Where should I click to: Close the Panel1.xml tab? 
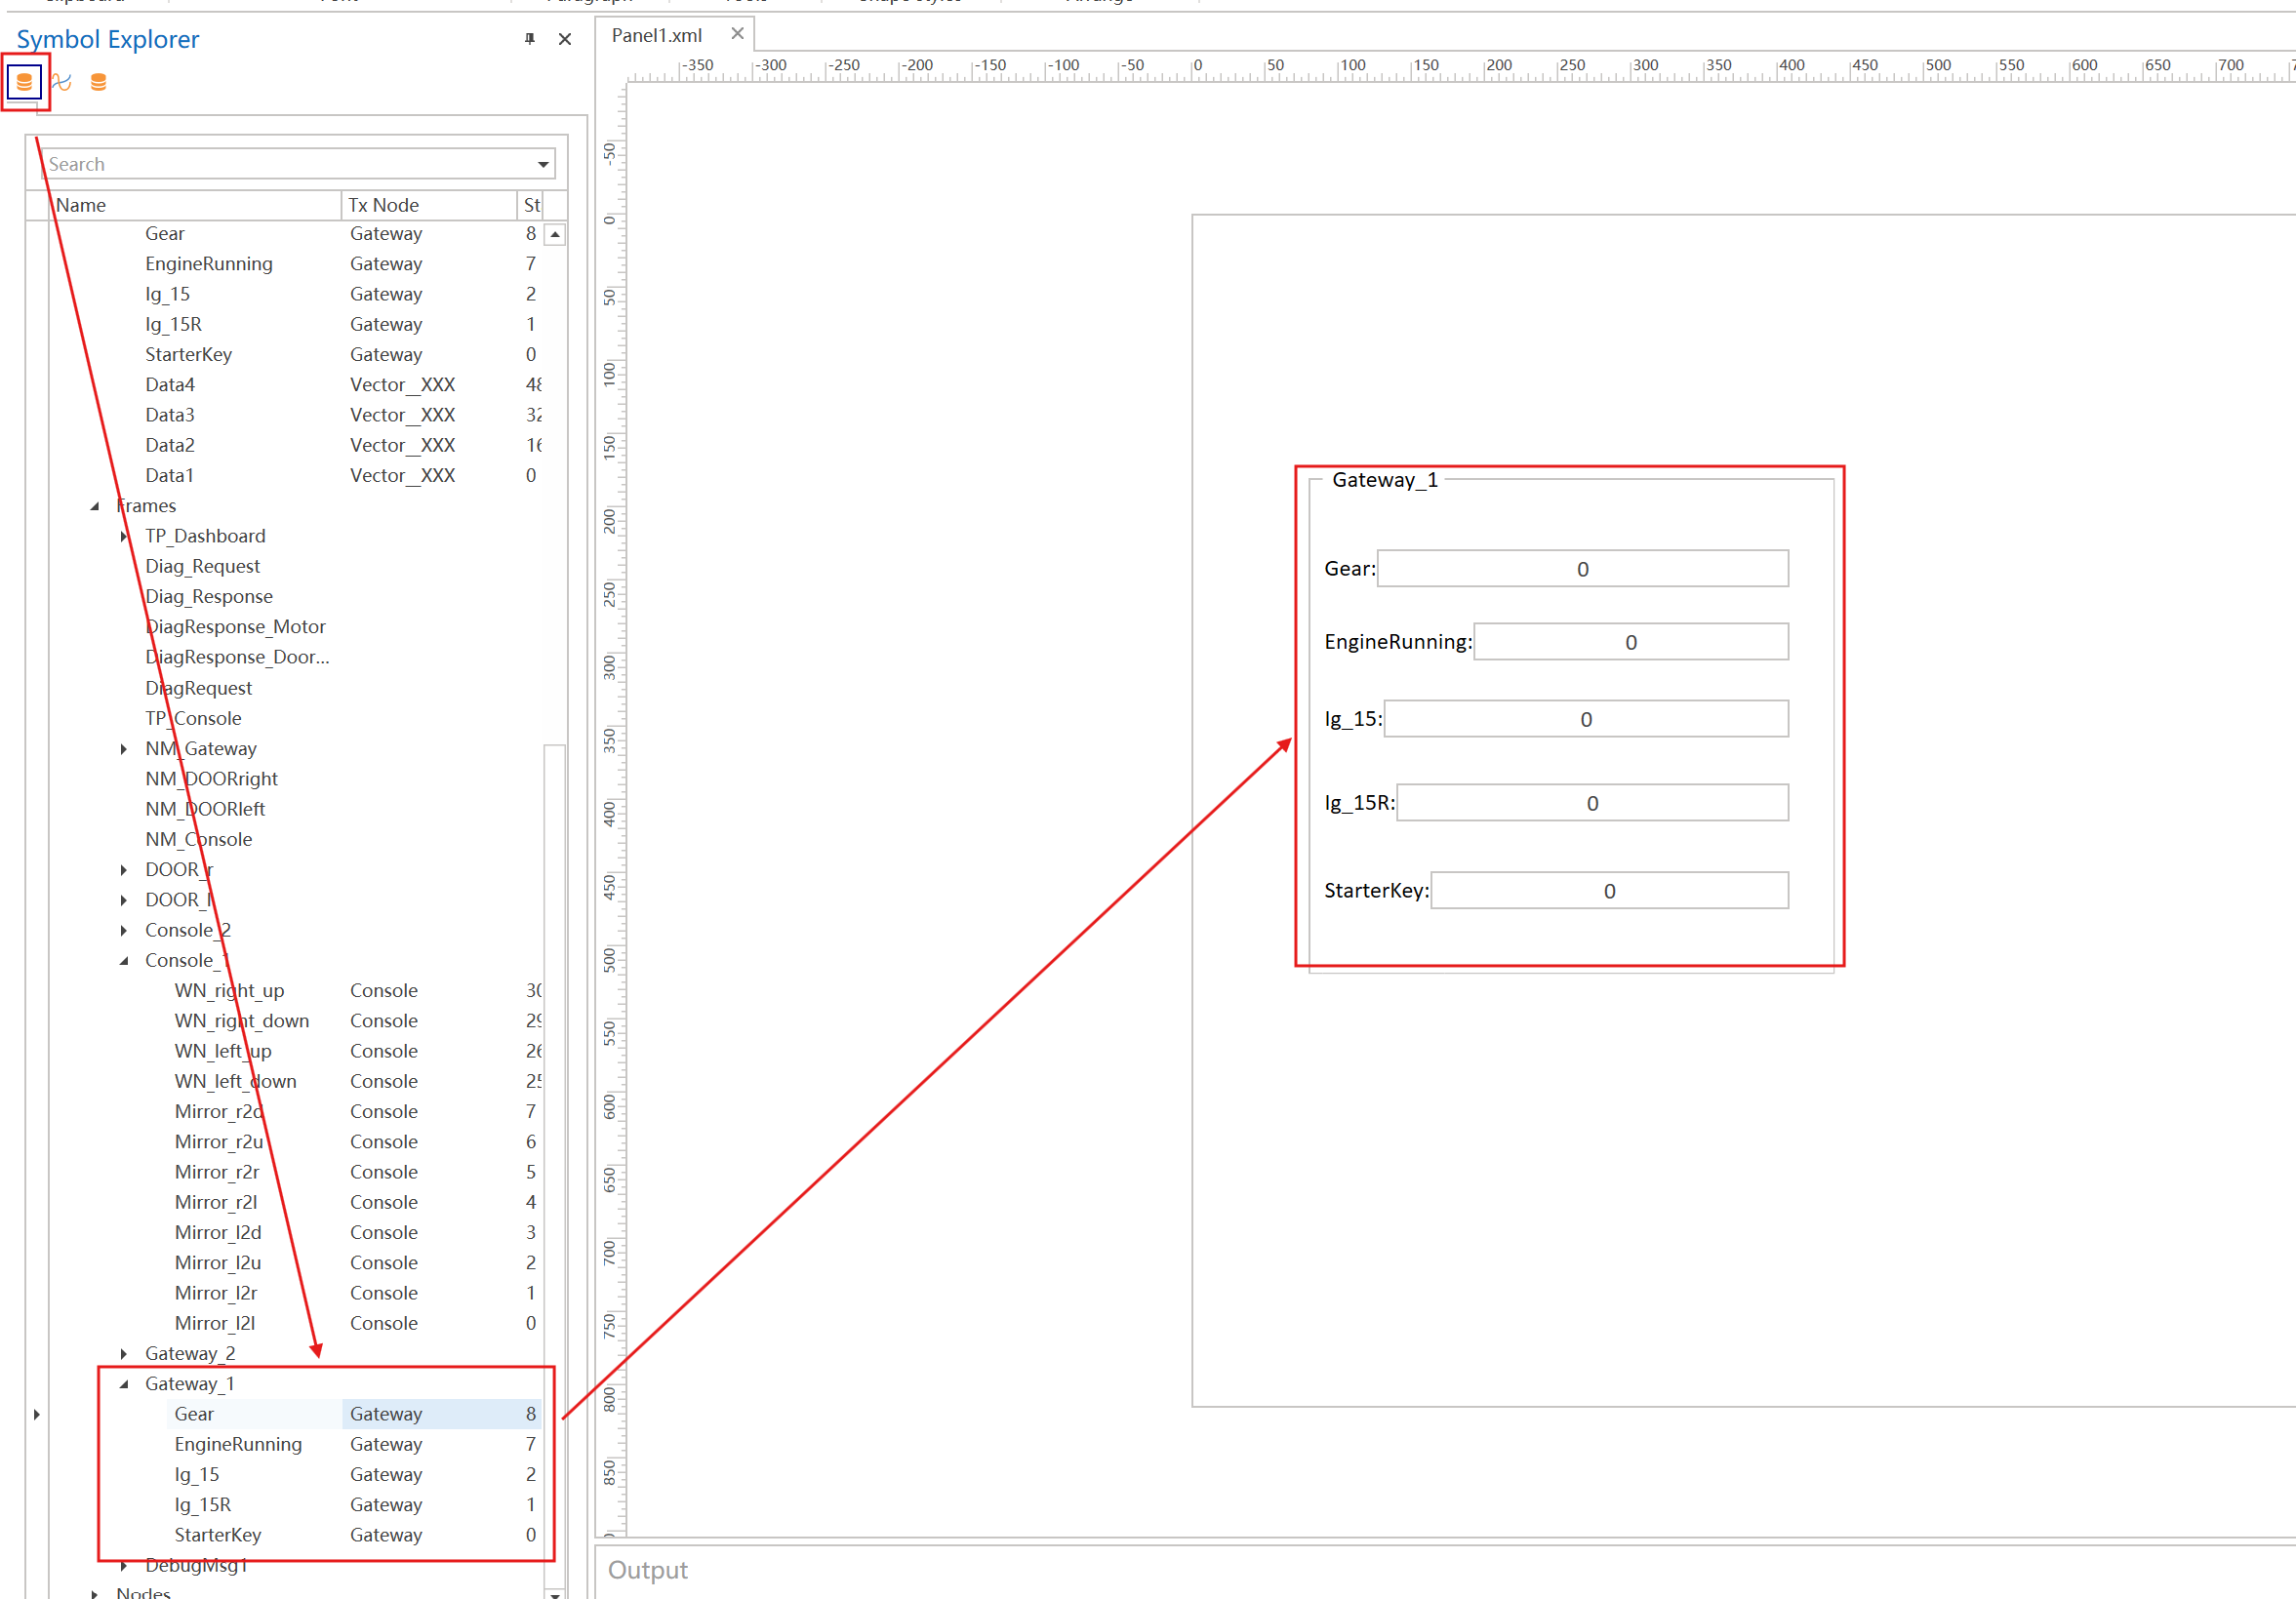point(737,34)
